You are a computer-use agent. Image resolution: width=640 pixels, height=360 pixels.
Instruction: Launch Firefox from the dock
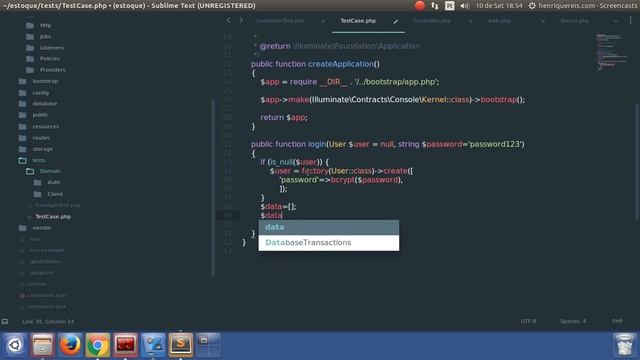pos(70,345)
